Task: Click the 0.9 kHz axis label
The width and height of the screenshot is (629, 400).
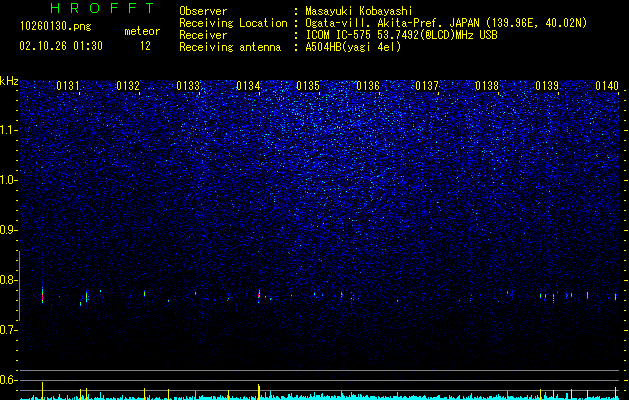Action: (x=8, y=230)
